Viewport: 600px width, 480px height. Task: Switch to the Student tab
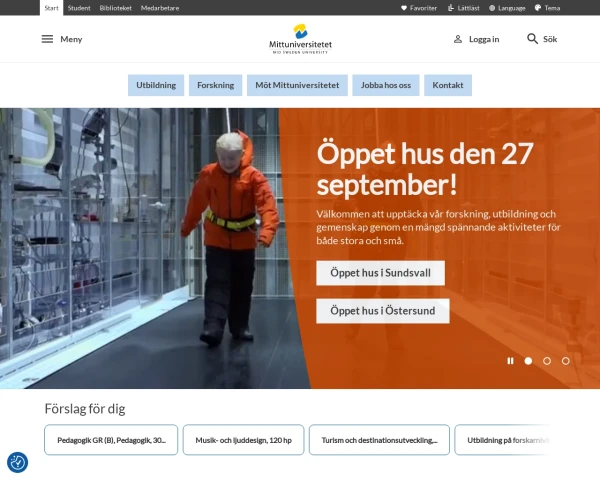pos(79,8)
